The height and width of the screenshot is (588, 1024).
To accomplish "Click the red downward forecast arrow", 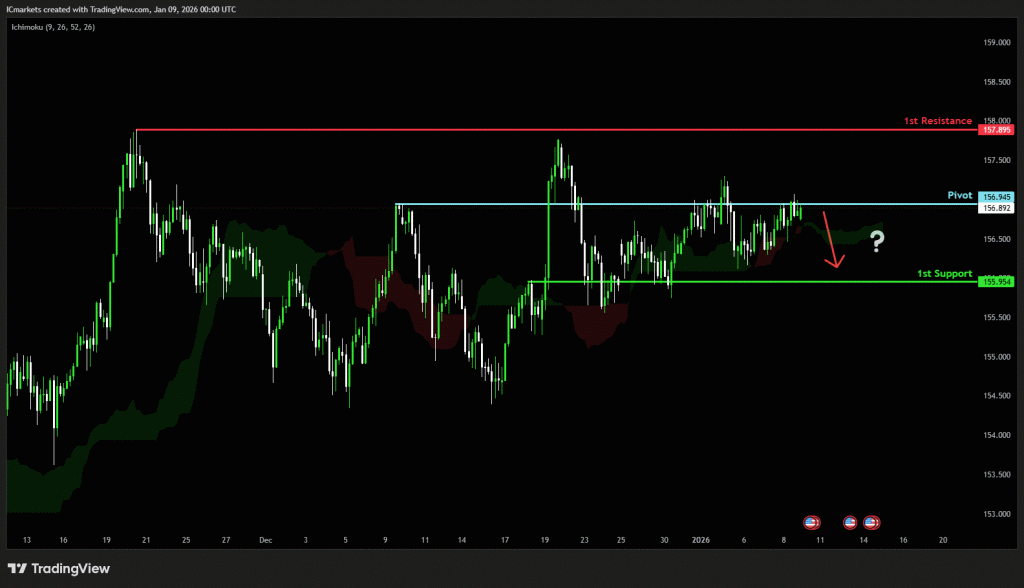I will (x=831, y=241).
